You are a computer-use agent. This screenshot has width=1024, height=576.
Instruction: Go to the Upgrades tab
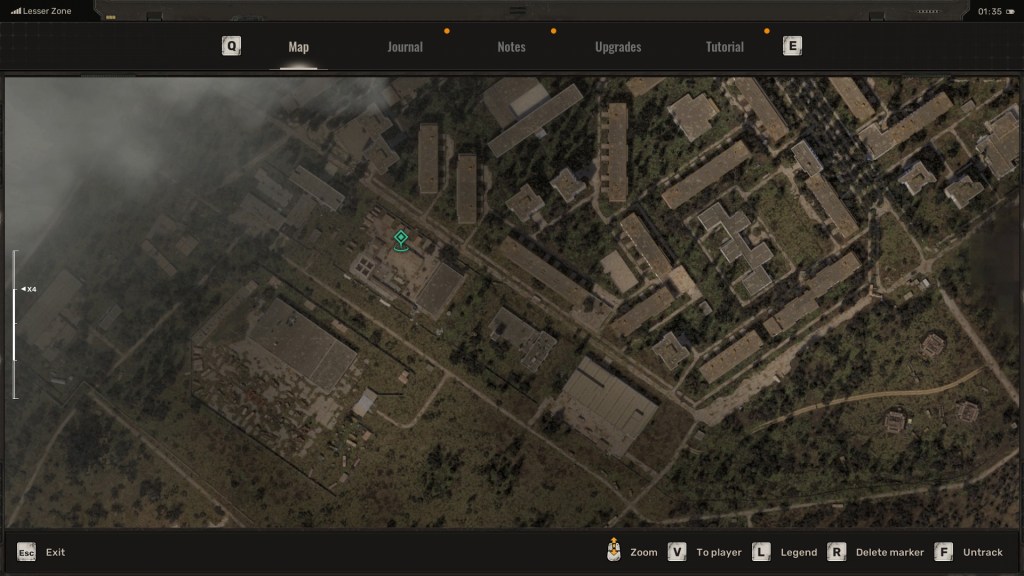618,47
